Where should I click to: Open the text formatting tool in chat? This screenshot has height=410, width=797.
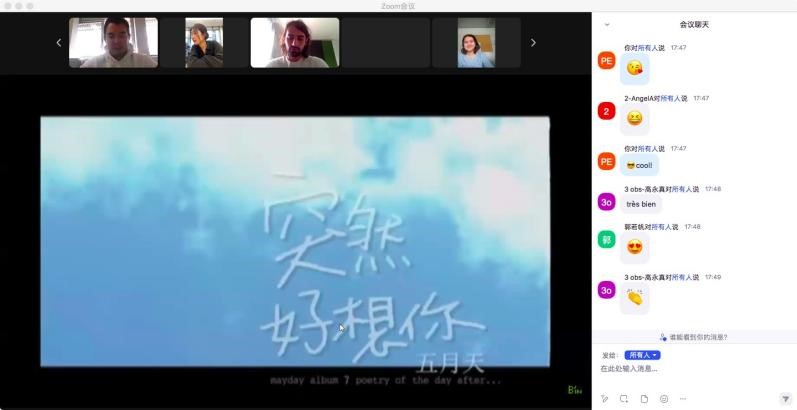point(604,399)
